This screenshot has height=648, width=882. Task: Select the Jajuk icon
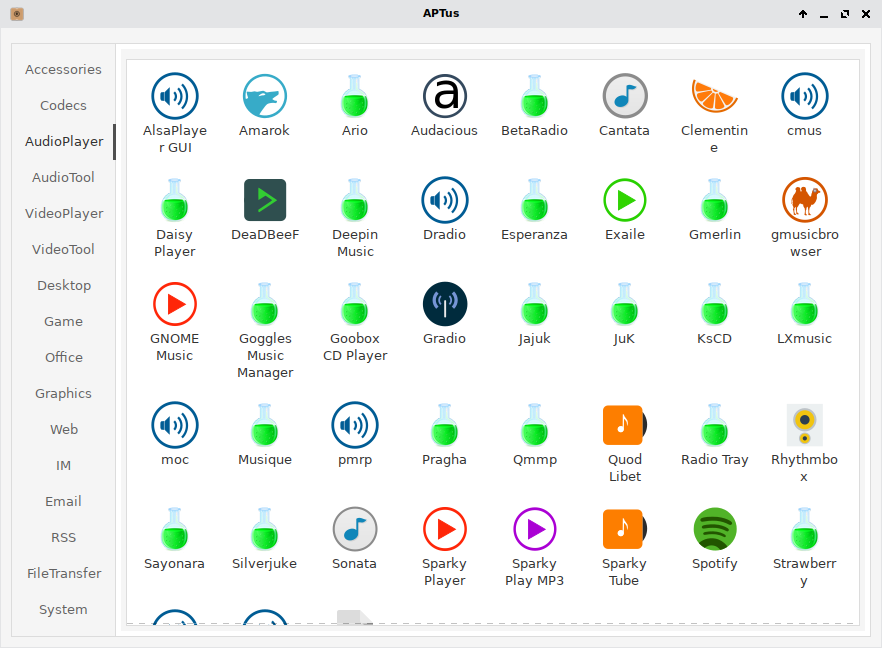(534, 304)
